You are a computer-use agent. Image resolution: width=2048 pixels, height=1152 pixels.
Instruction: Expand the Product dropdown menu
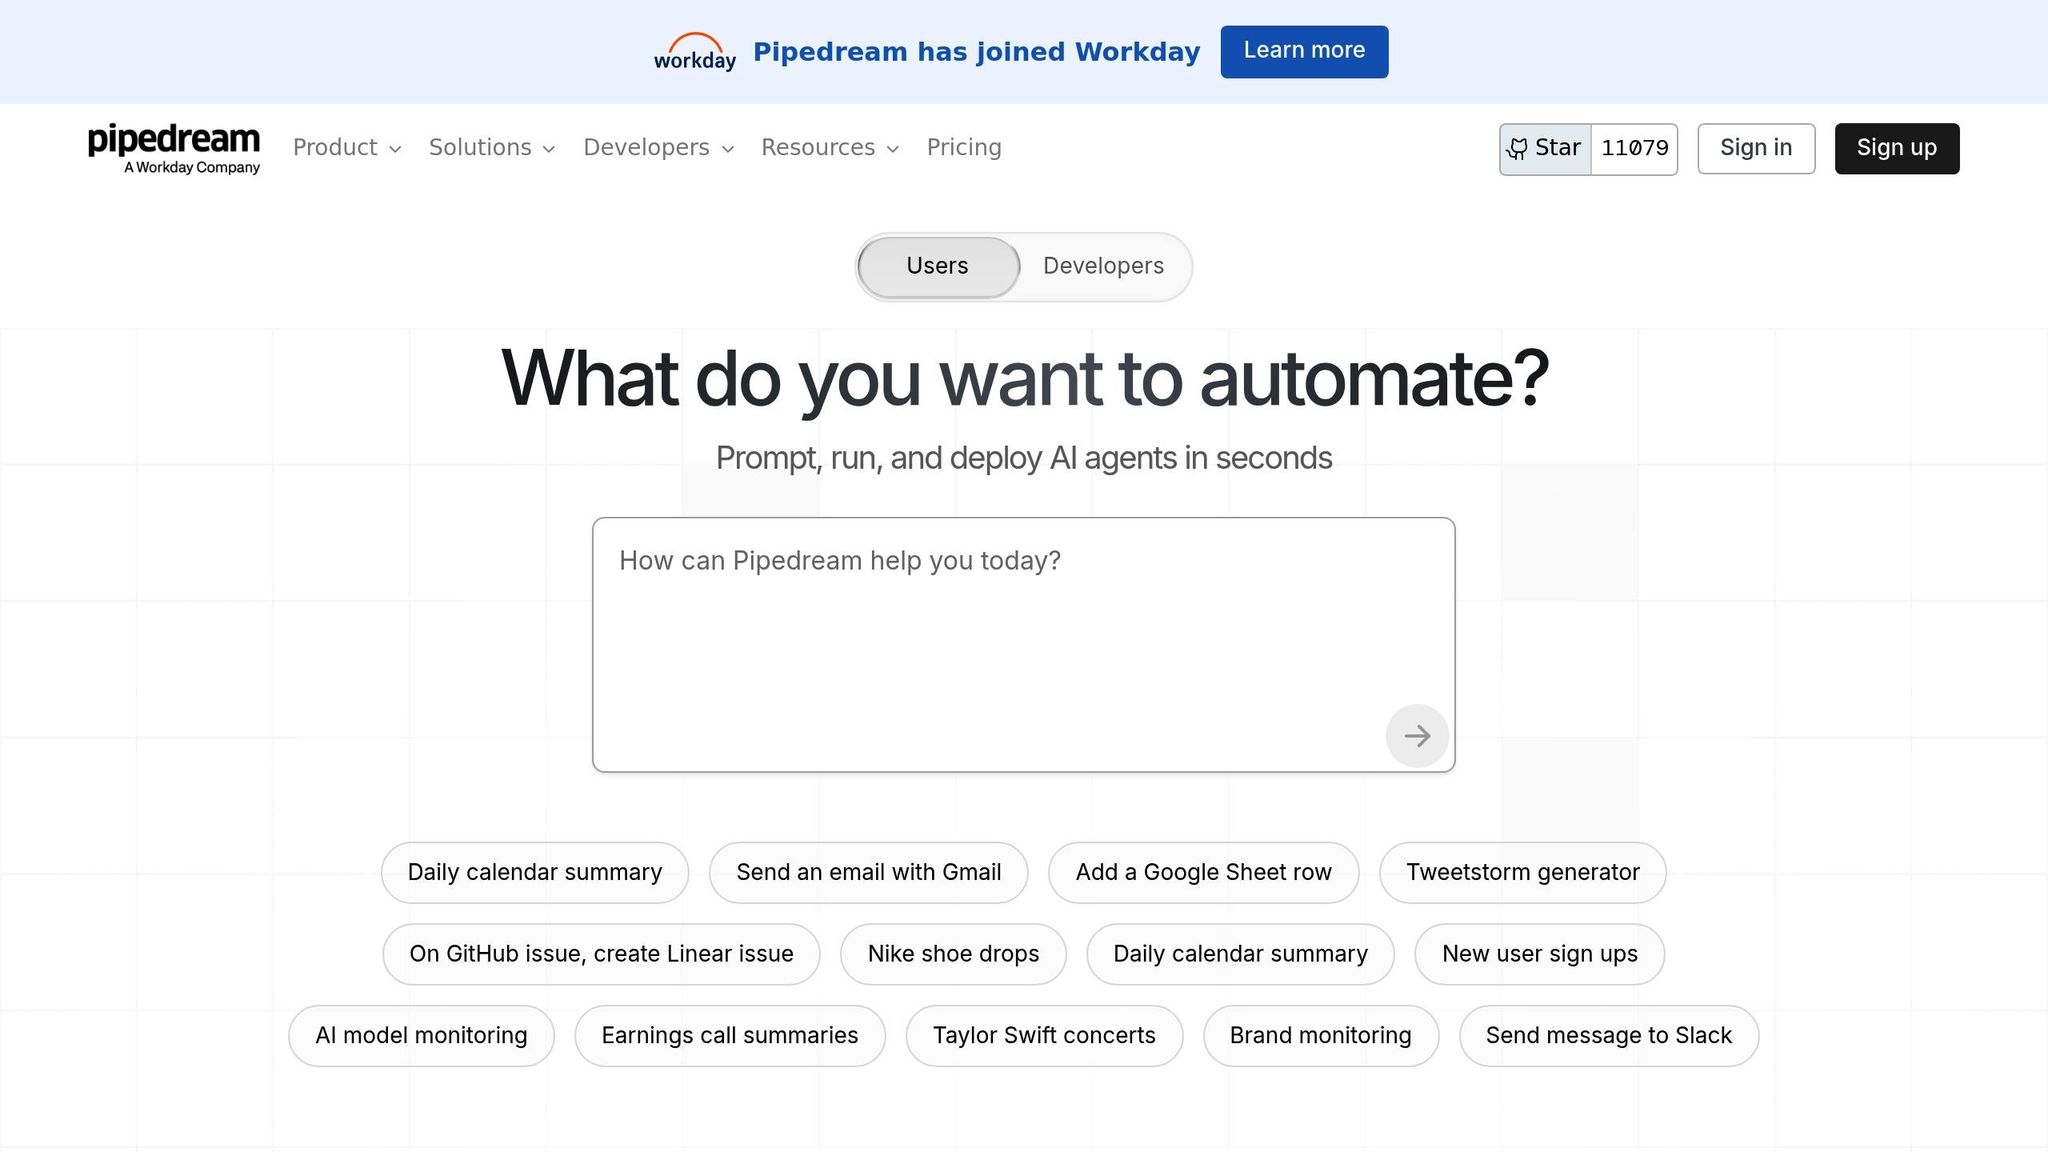(346, 148)
